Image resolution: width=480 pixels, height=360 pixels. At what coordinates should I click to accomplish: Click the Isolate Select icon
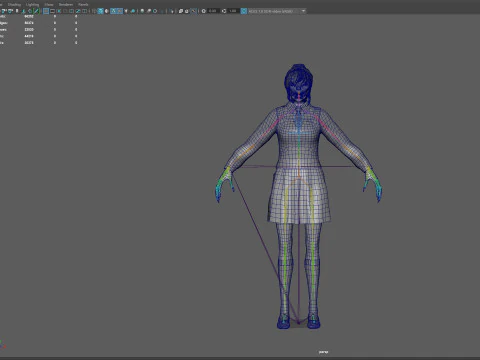[x=172, y=11]
